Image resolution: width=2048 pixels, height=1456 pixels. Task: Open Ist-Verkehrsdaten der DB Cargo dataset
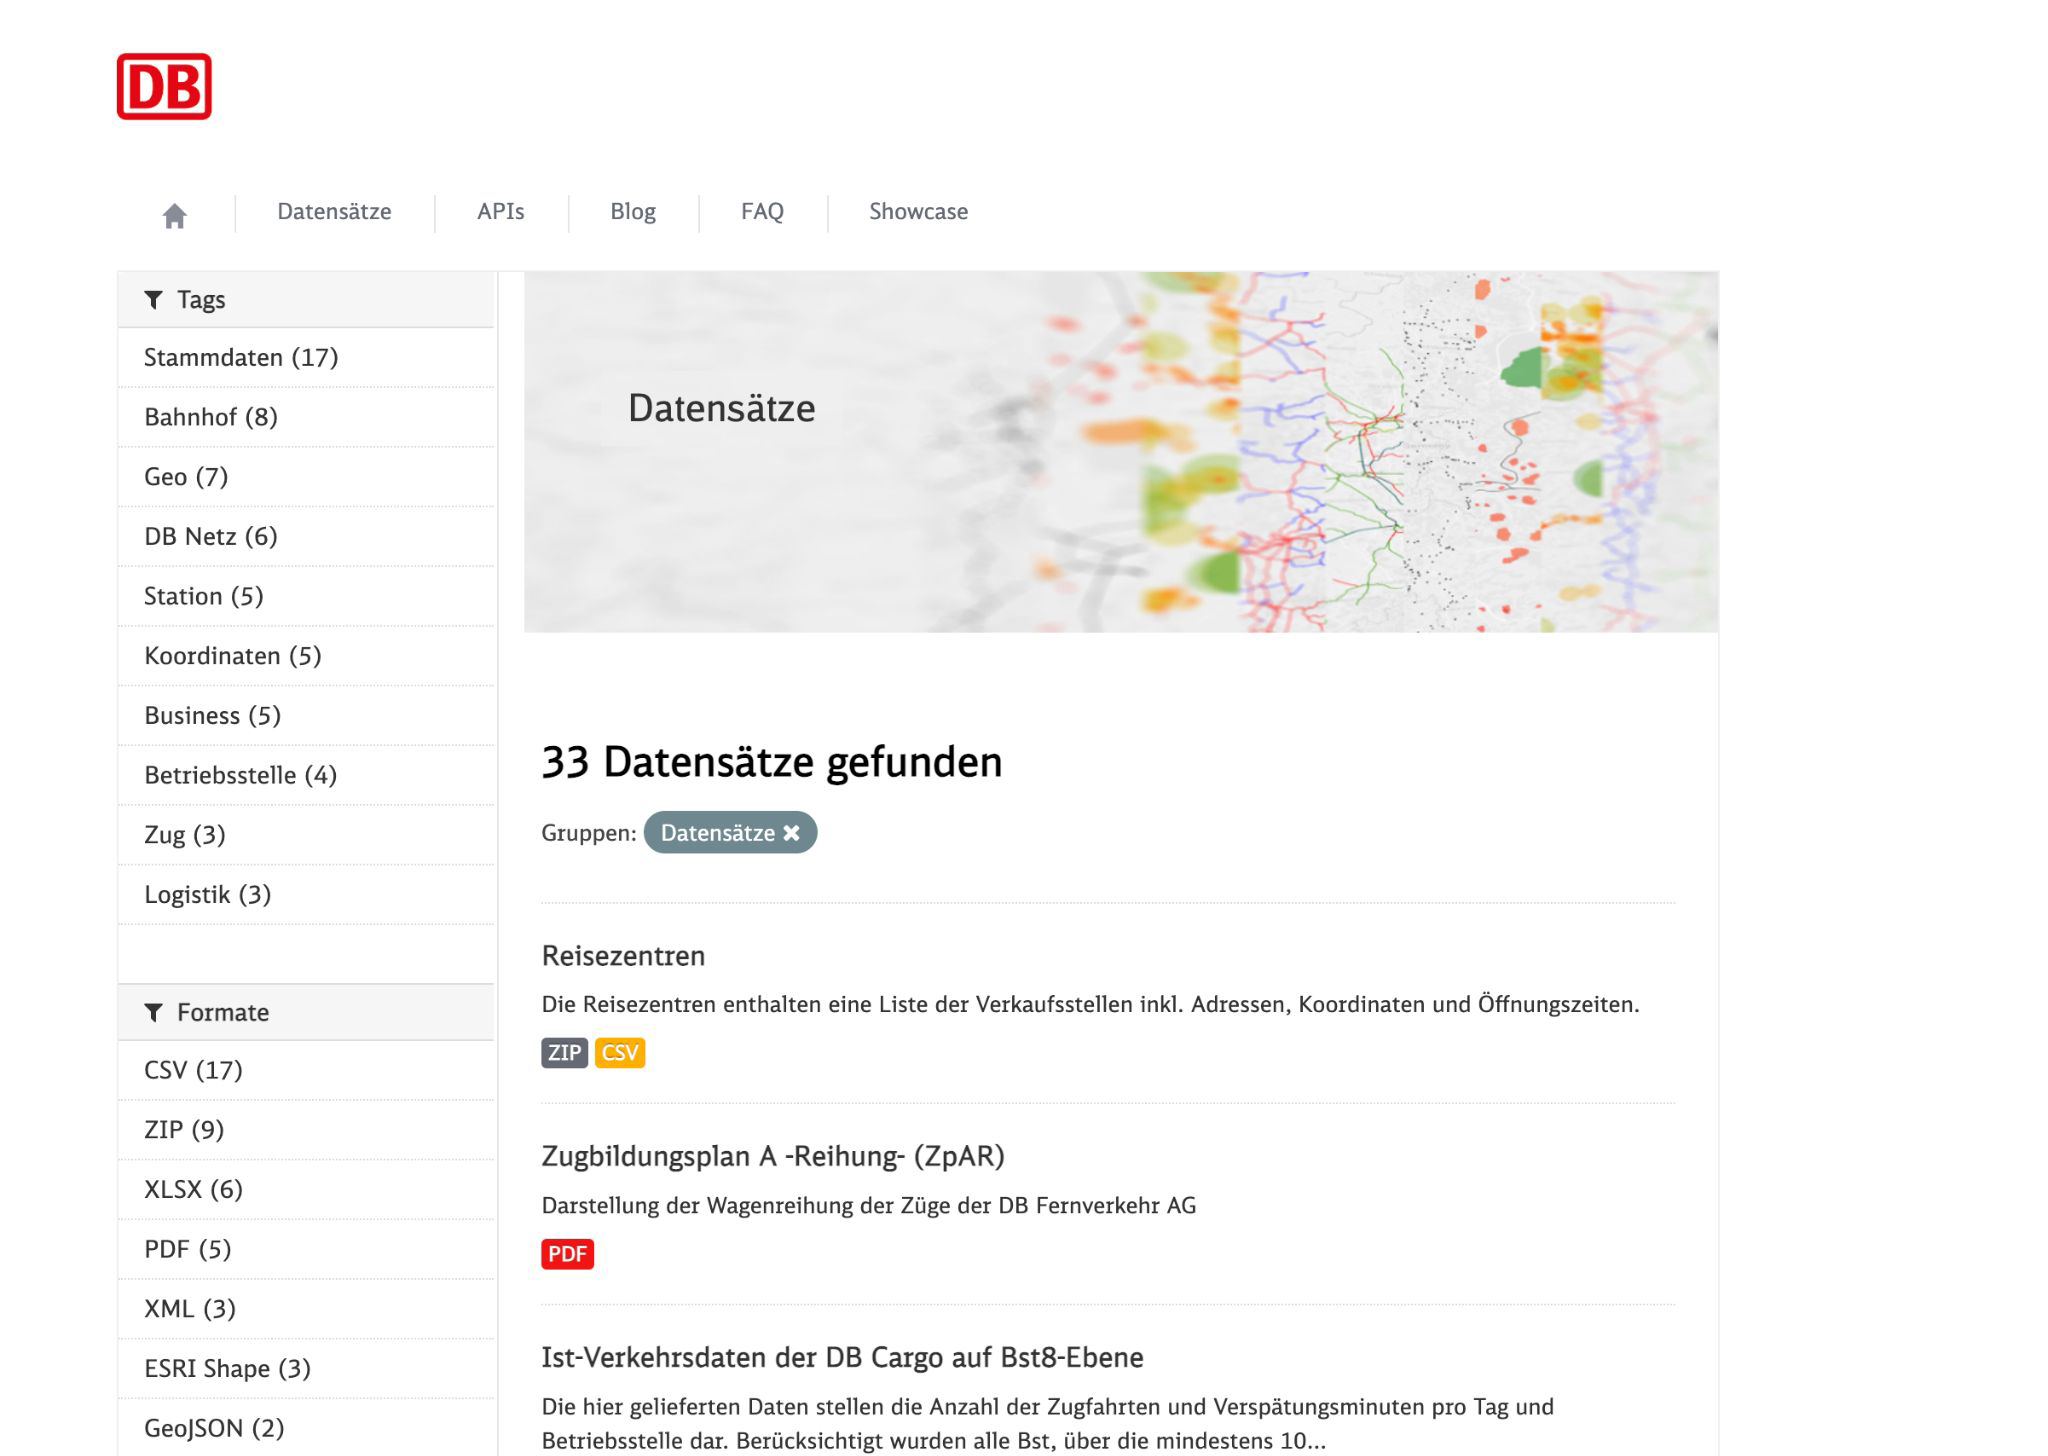[x=842, y=1357]
